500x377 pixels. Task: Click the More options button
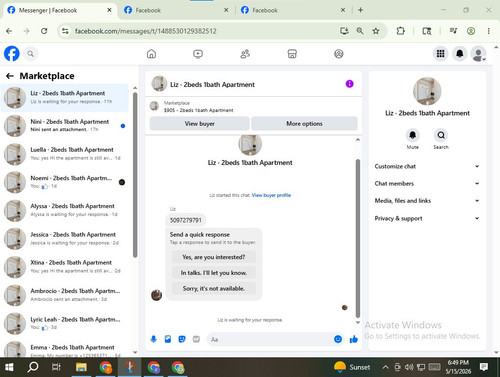pyautogui.click(x=304, y=124)
